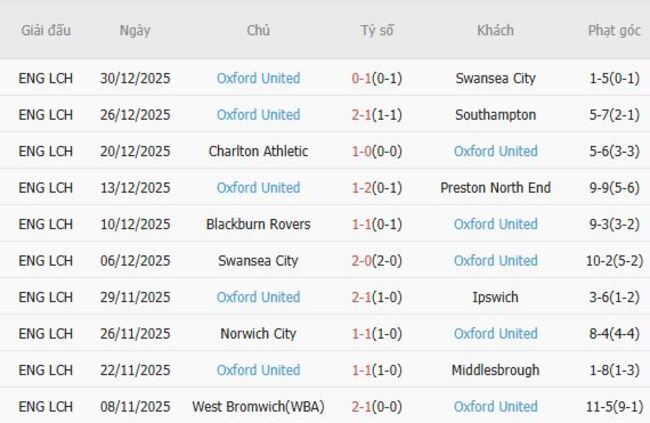650x423 pixels.
Task: Click Oxford United in the 20/12/2025 row
Action: click(x=495, y=151)
